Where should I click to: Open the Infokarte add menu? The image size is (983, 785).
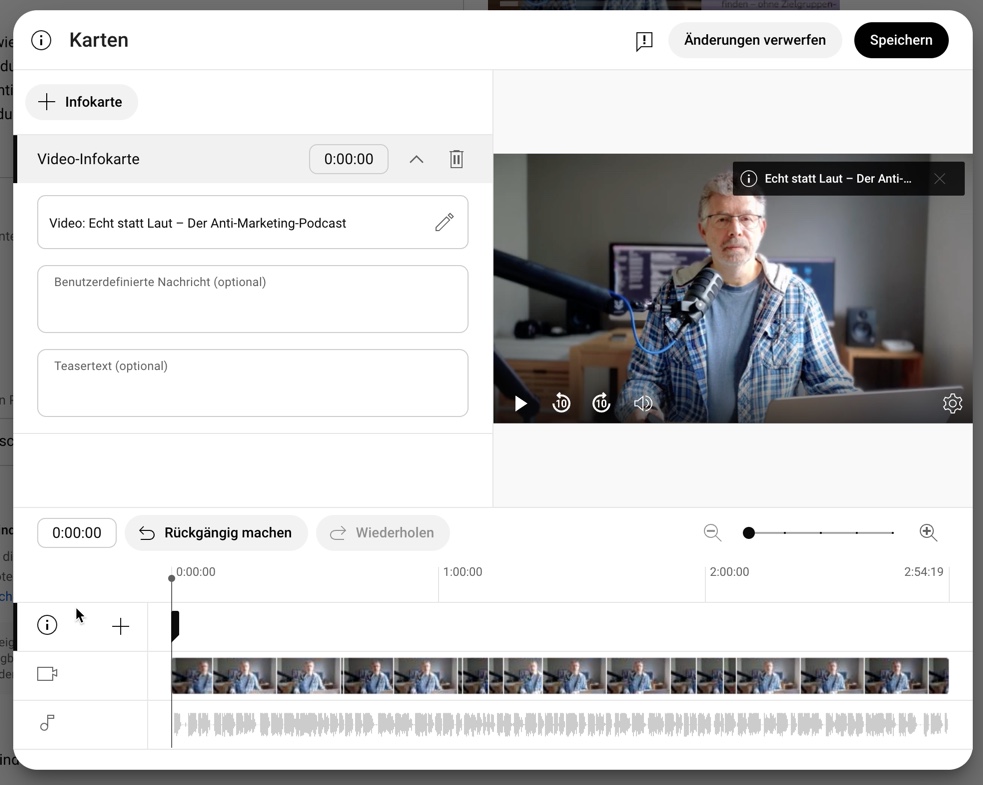[x=81, y=102]
